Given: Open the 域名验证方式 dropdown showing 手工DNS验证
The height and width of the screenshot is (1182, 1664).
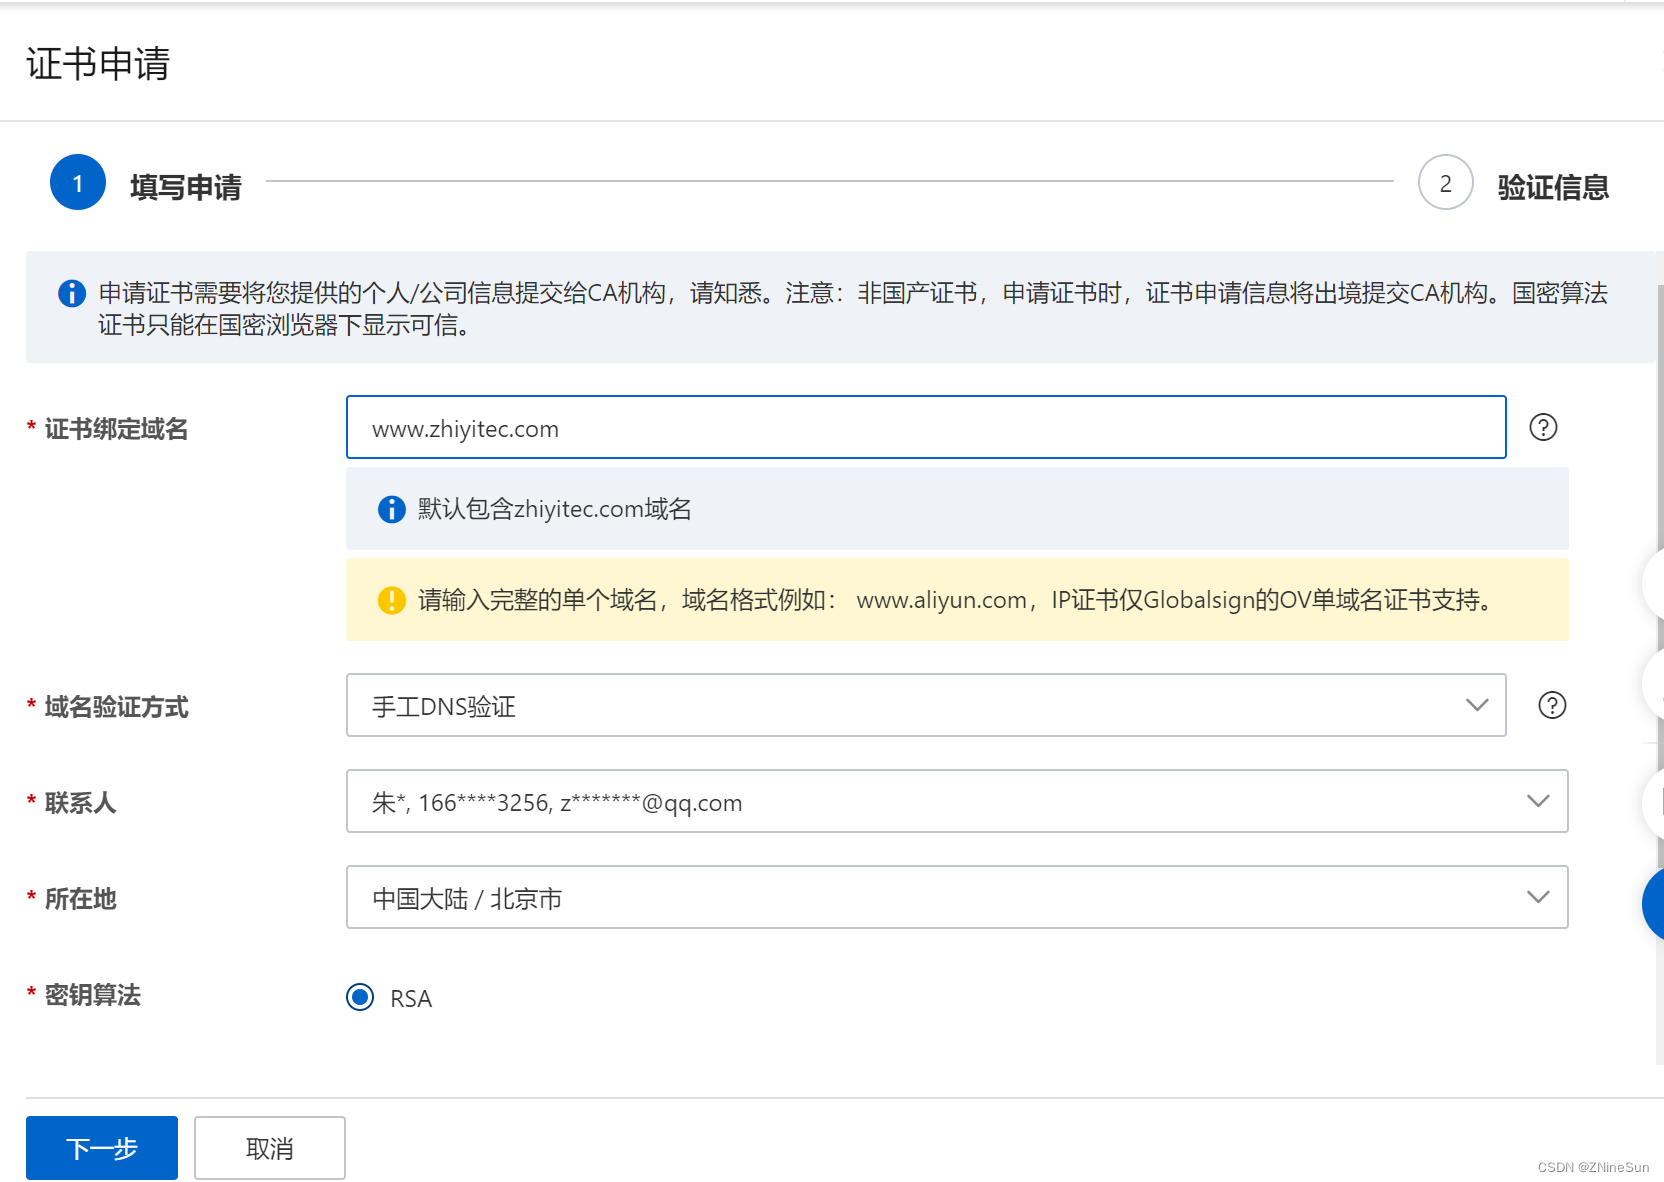Looking at the screenshot, I should pos(926,705).
